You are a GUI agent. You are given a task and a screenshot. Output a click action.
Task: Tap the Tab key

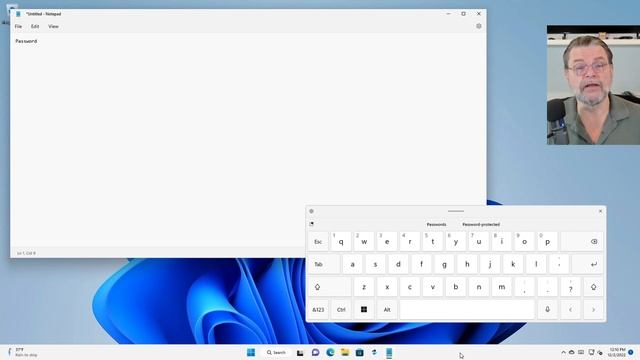click(x=324, y=264)
